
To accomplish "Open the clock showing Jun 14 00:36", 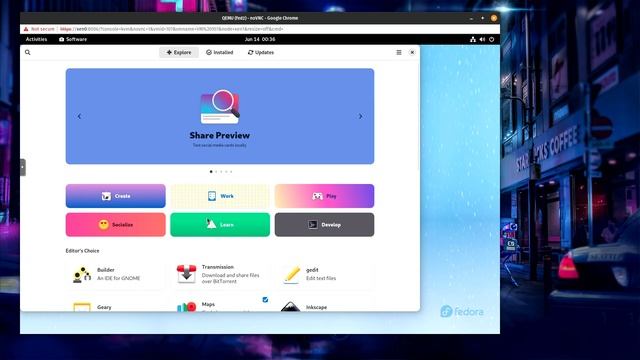I will click(x=260, y=39).
